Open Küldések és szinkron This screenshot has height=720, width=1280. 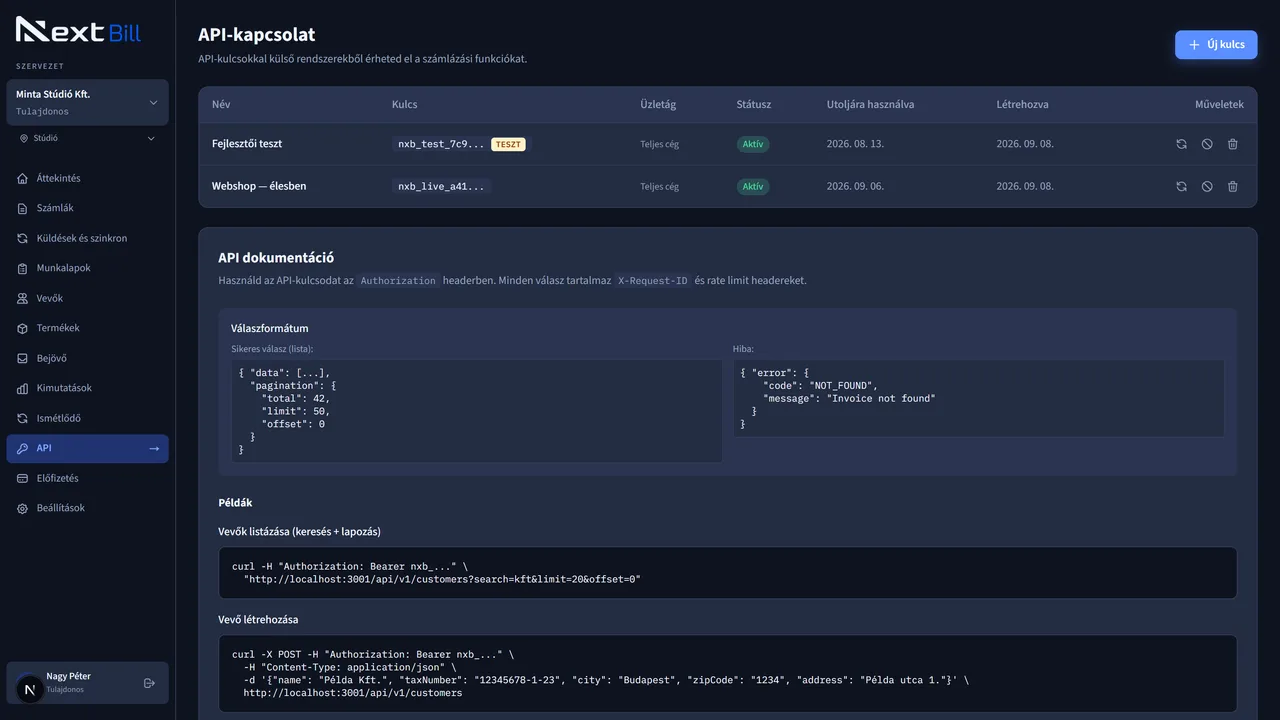(x=88, y=238)
